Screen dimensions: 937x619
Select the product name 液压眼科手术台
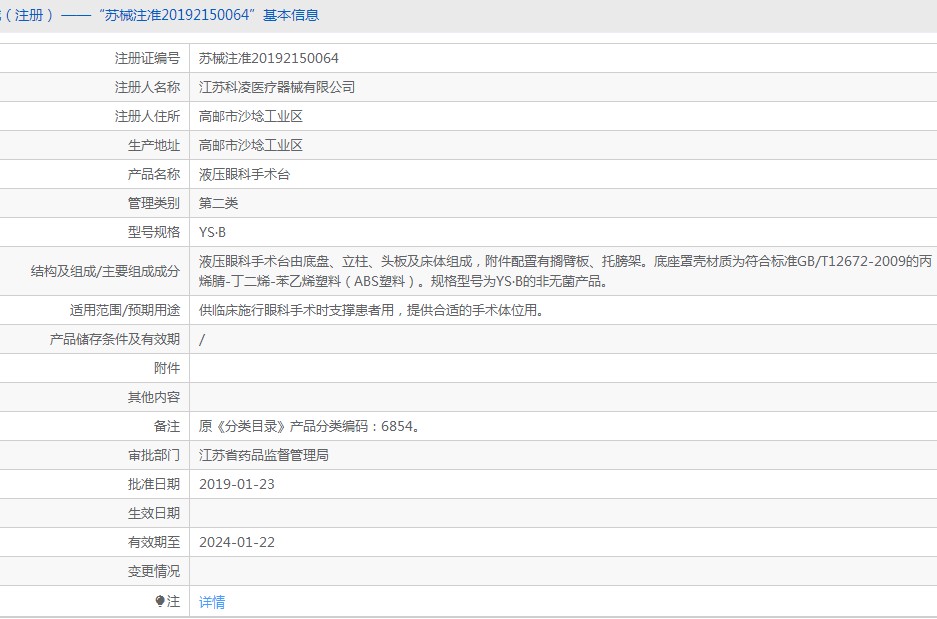(x=244, y=174)
